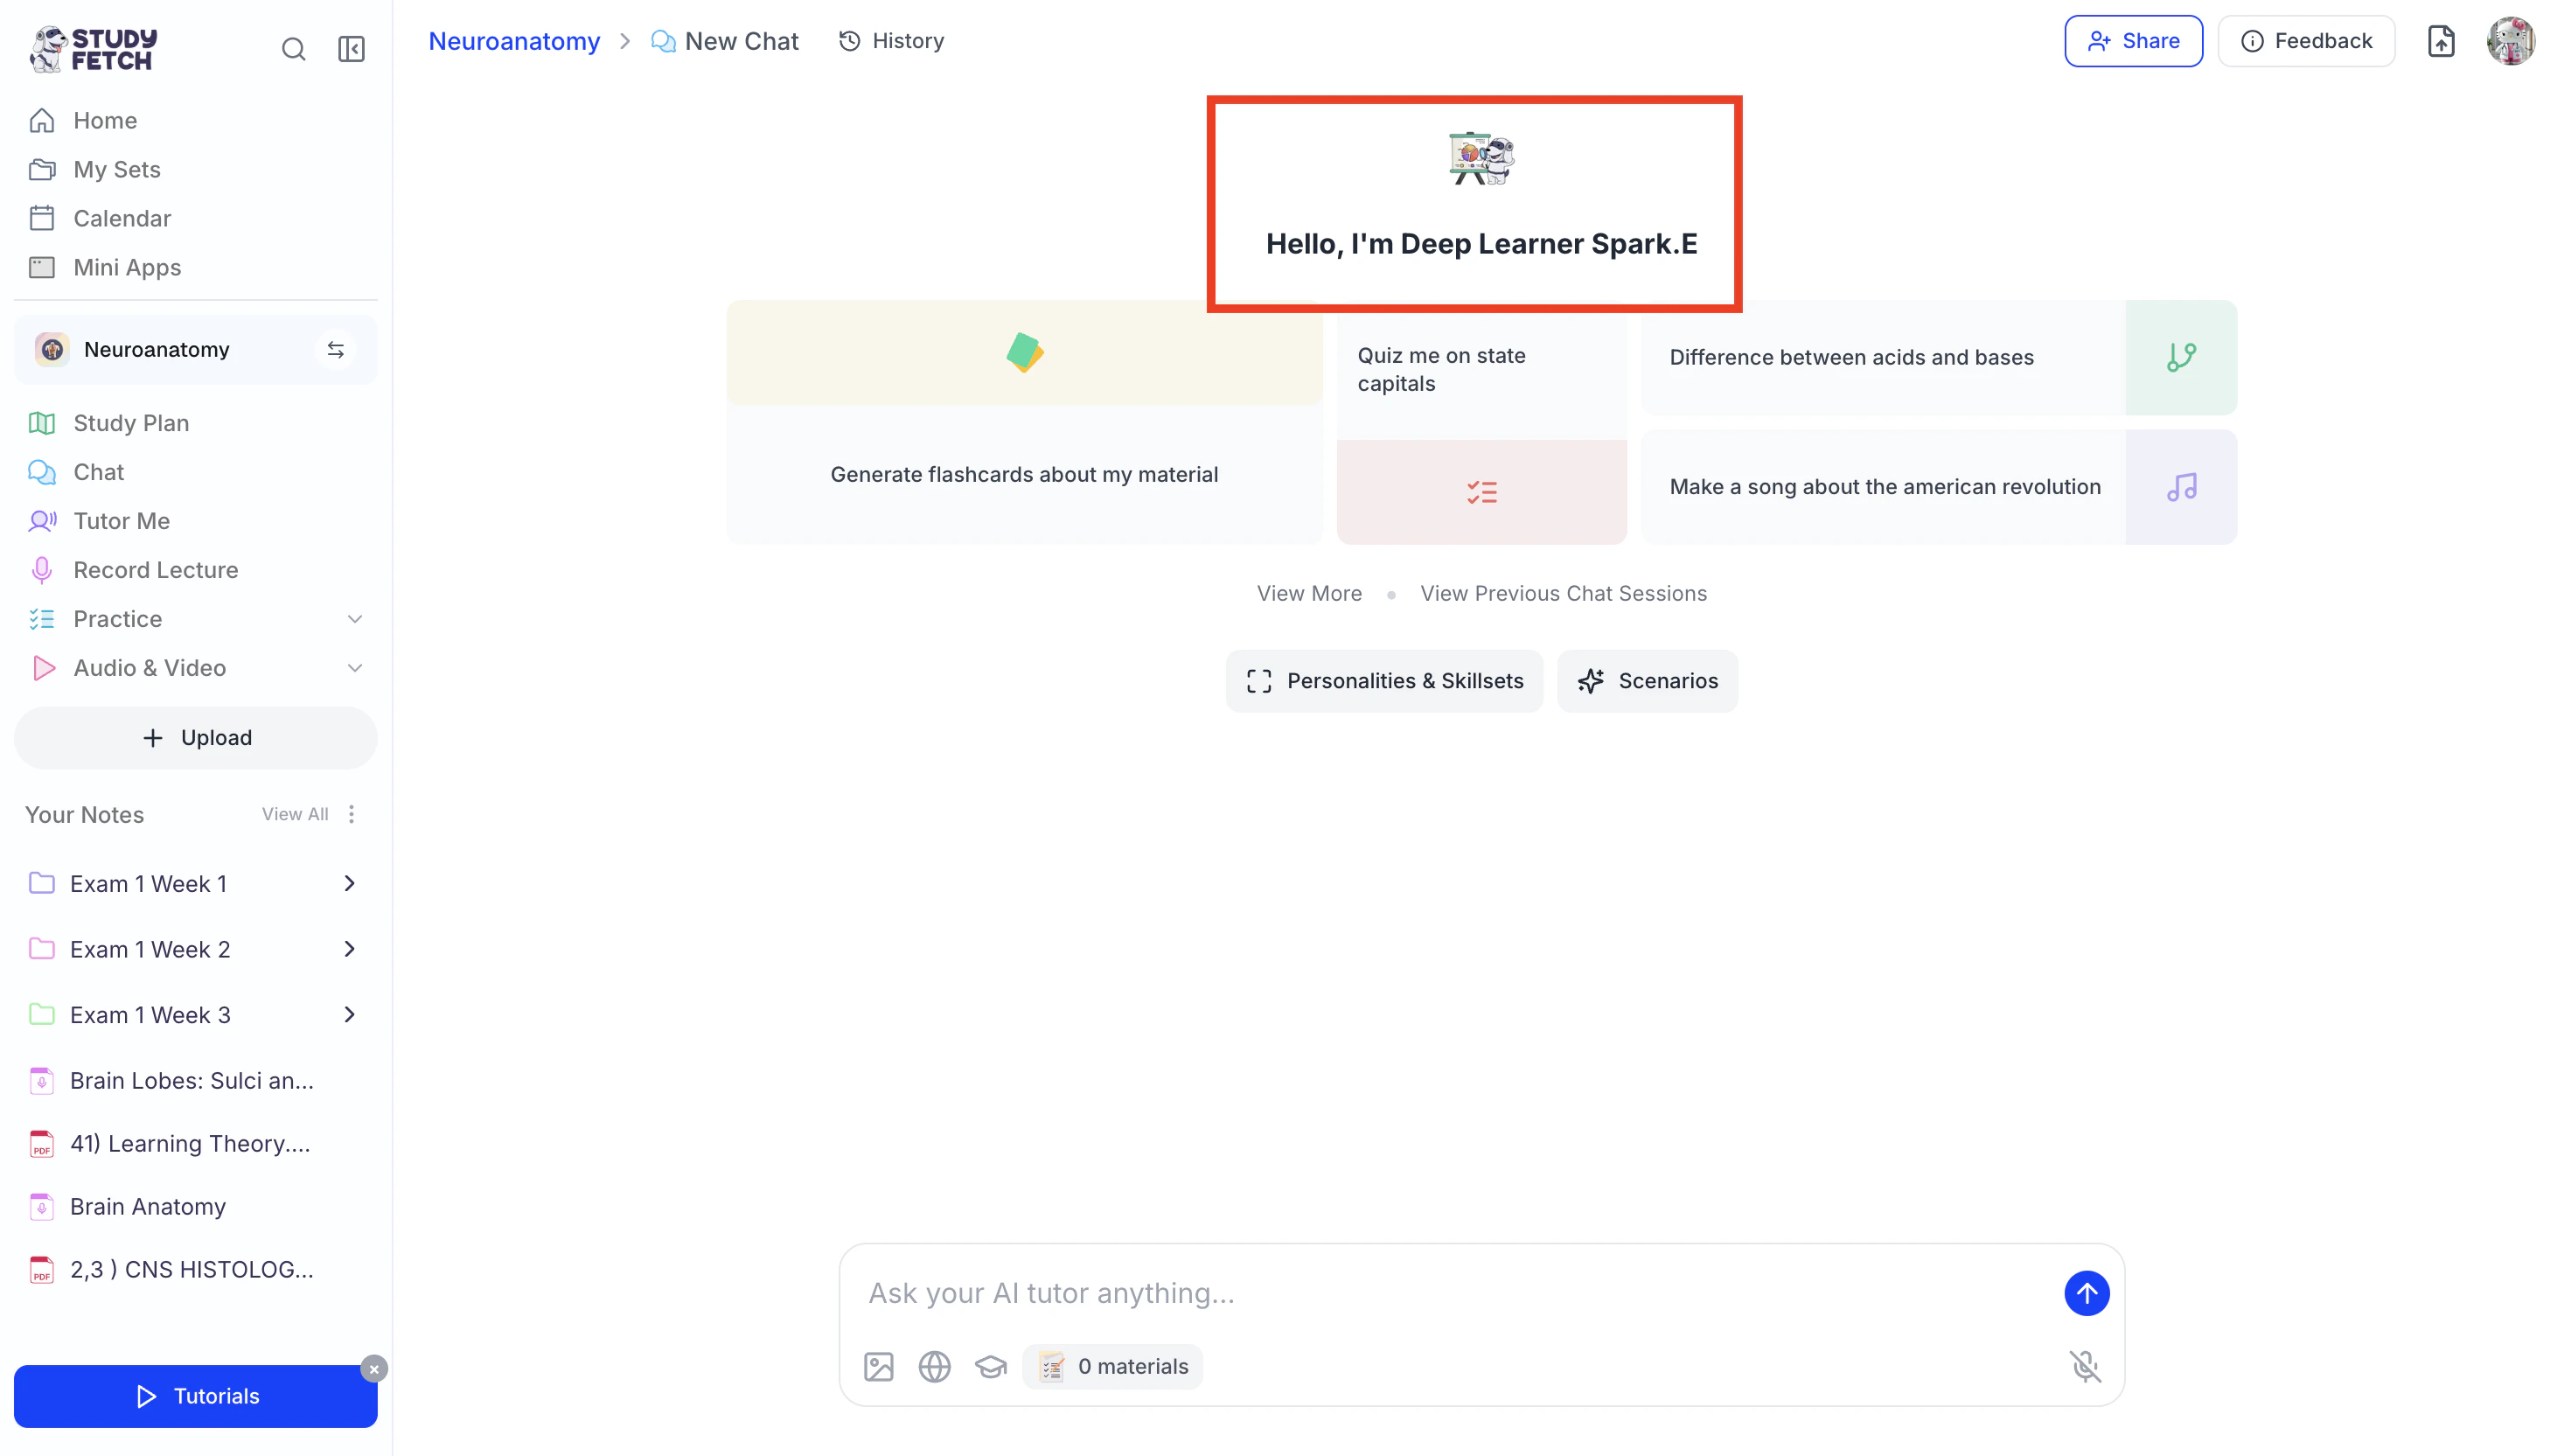Screen dimensions: 2571x1456
Task: Click the Share button
Action: pyautogui.click(x=2133, y=41)
